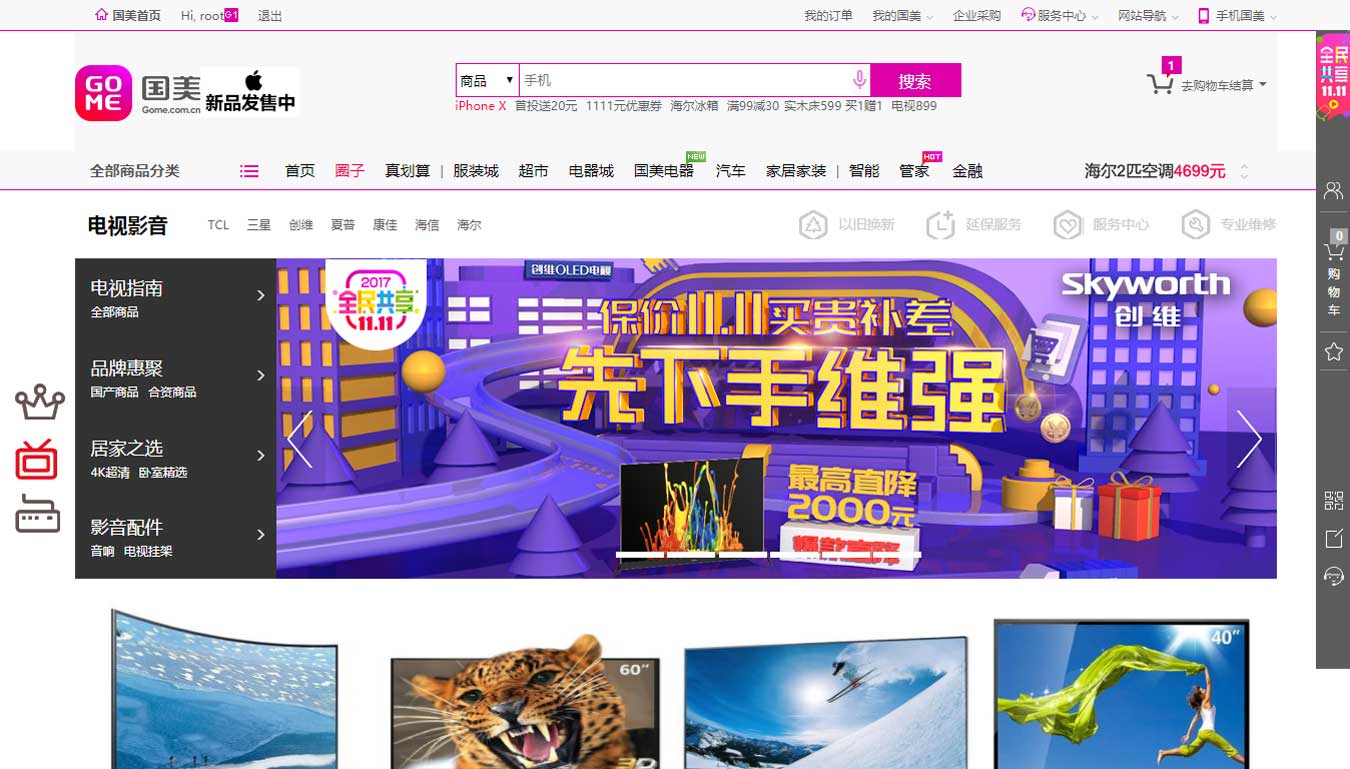This screenshot has height=769, width=1350.
Task: Open 国美电器 navigation item
Action: (x=664, y=171)
